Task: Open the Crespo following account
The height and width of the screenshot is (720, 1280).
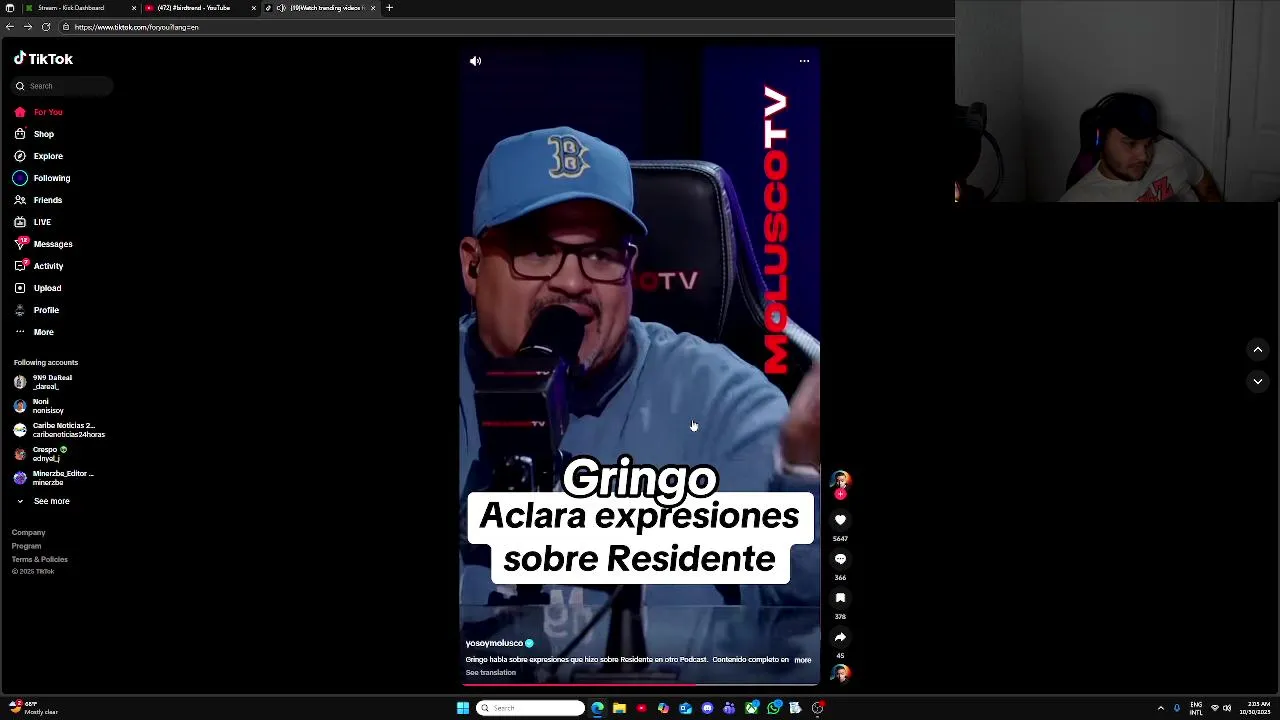Action: (42, 454)
